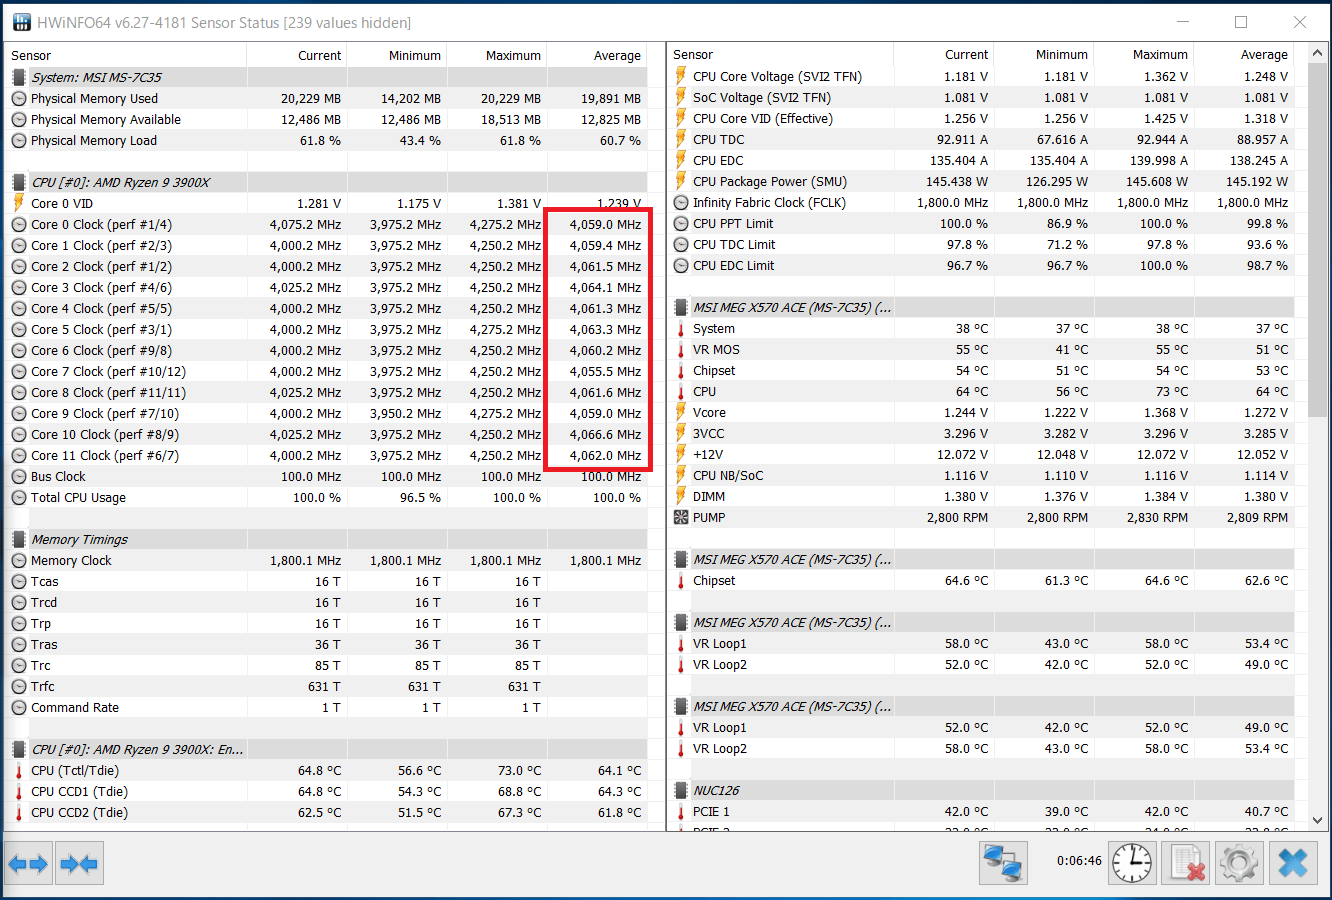The height and width of the screenshot is (900, 1332).
Task: Click the left panel Maximum column header
Action: (x=497, y=55)
